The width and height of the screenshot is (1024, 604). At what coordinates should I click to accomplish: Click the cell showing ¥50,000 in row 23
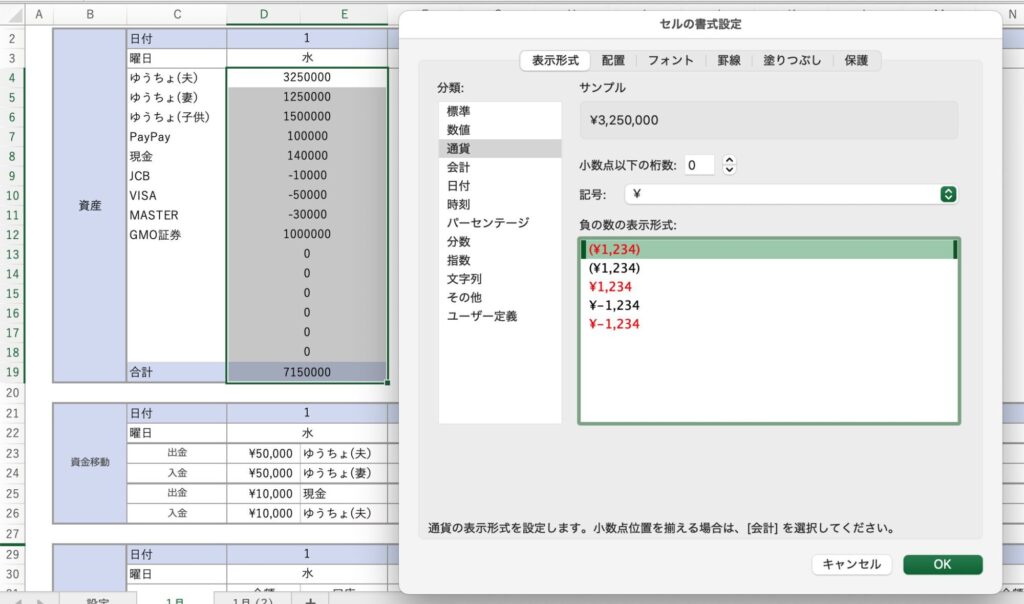pos(263,454)
